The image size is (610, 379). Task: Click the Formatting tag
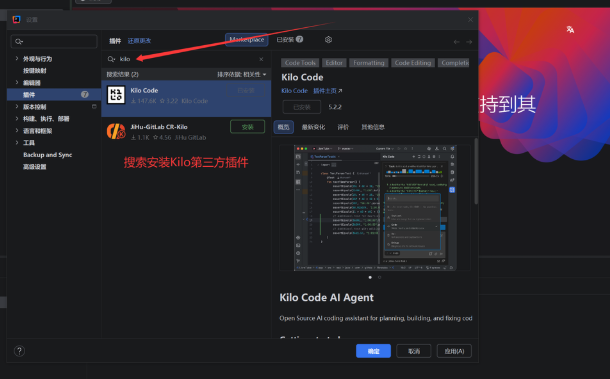369,63
